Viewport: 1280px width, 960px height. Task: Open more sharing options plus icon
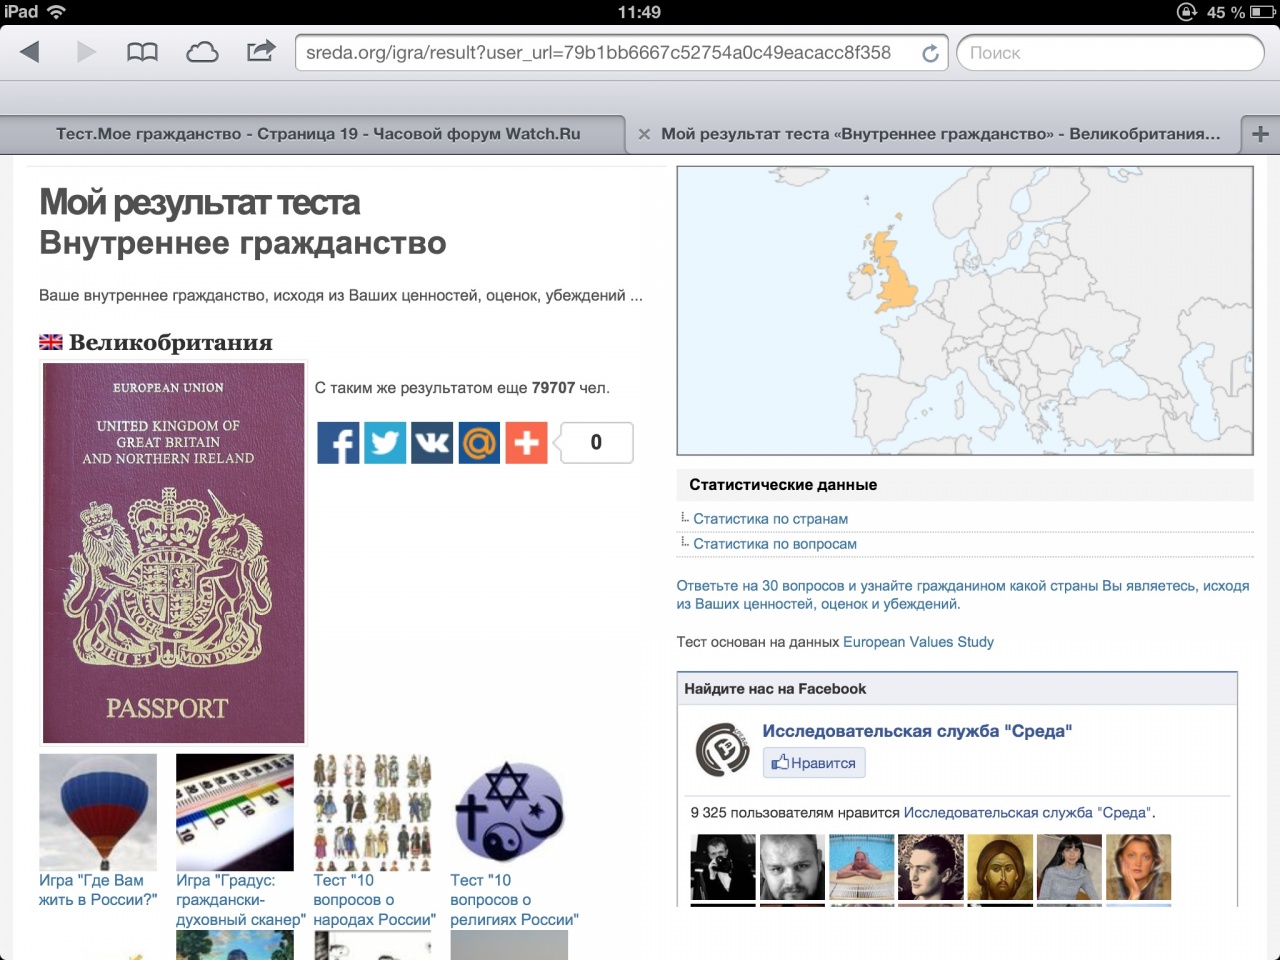tap(526, 443)
